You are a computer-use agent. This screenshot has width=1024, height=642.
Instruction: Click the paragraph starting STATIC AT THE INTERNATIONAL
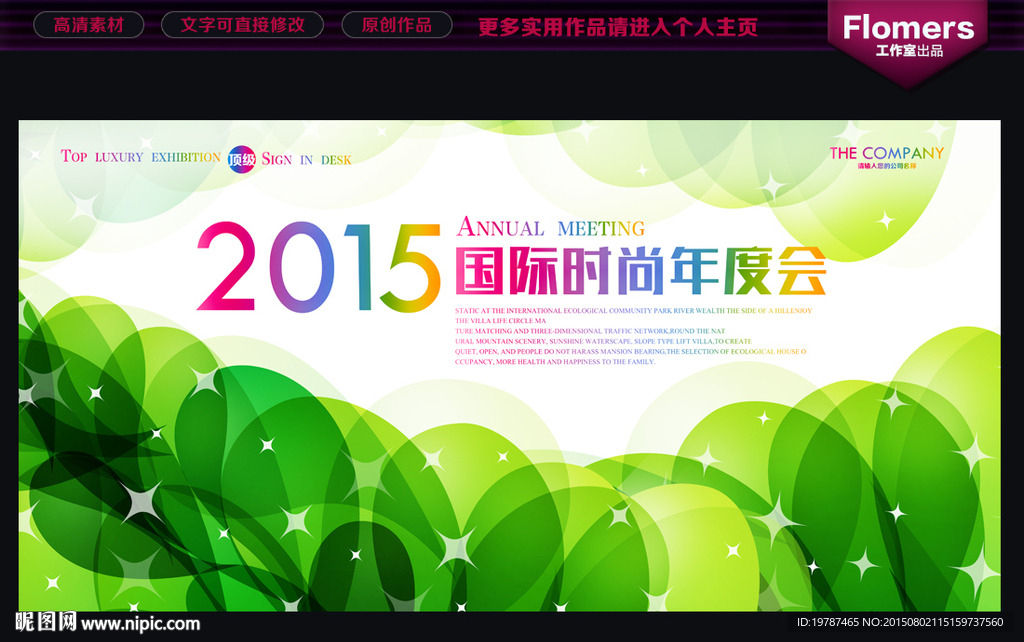(x=633, y=336)
